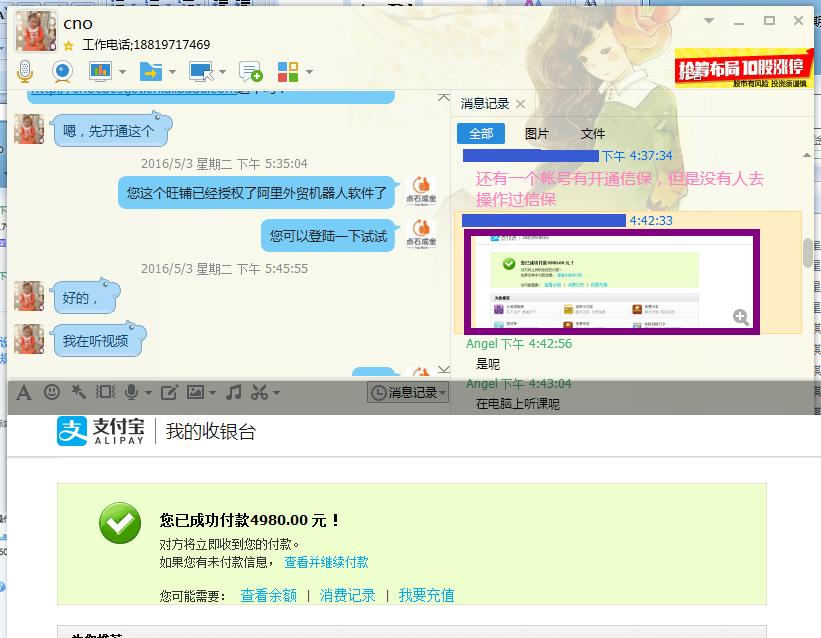Create a group chat with the chat-plus icon
821x638 pixels.
pos(250,71)
